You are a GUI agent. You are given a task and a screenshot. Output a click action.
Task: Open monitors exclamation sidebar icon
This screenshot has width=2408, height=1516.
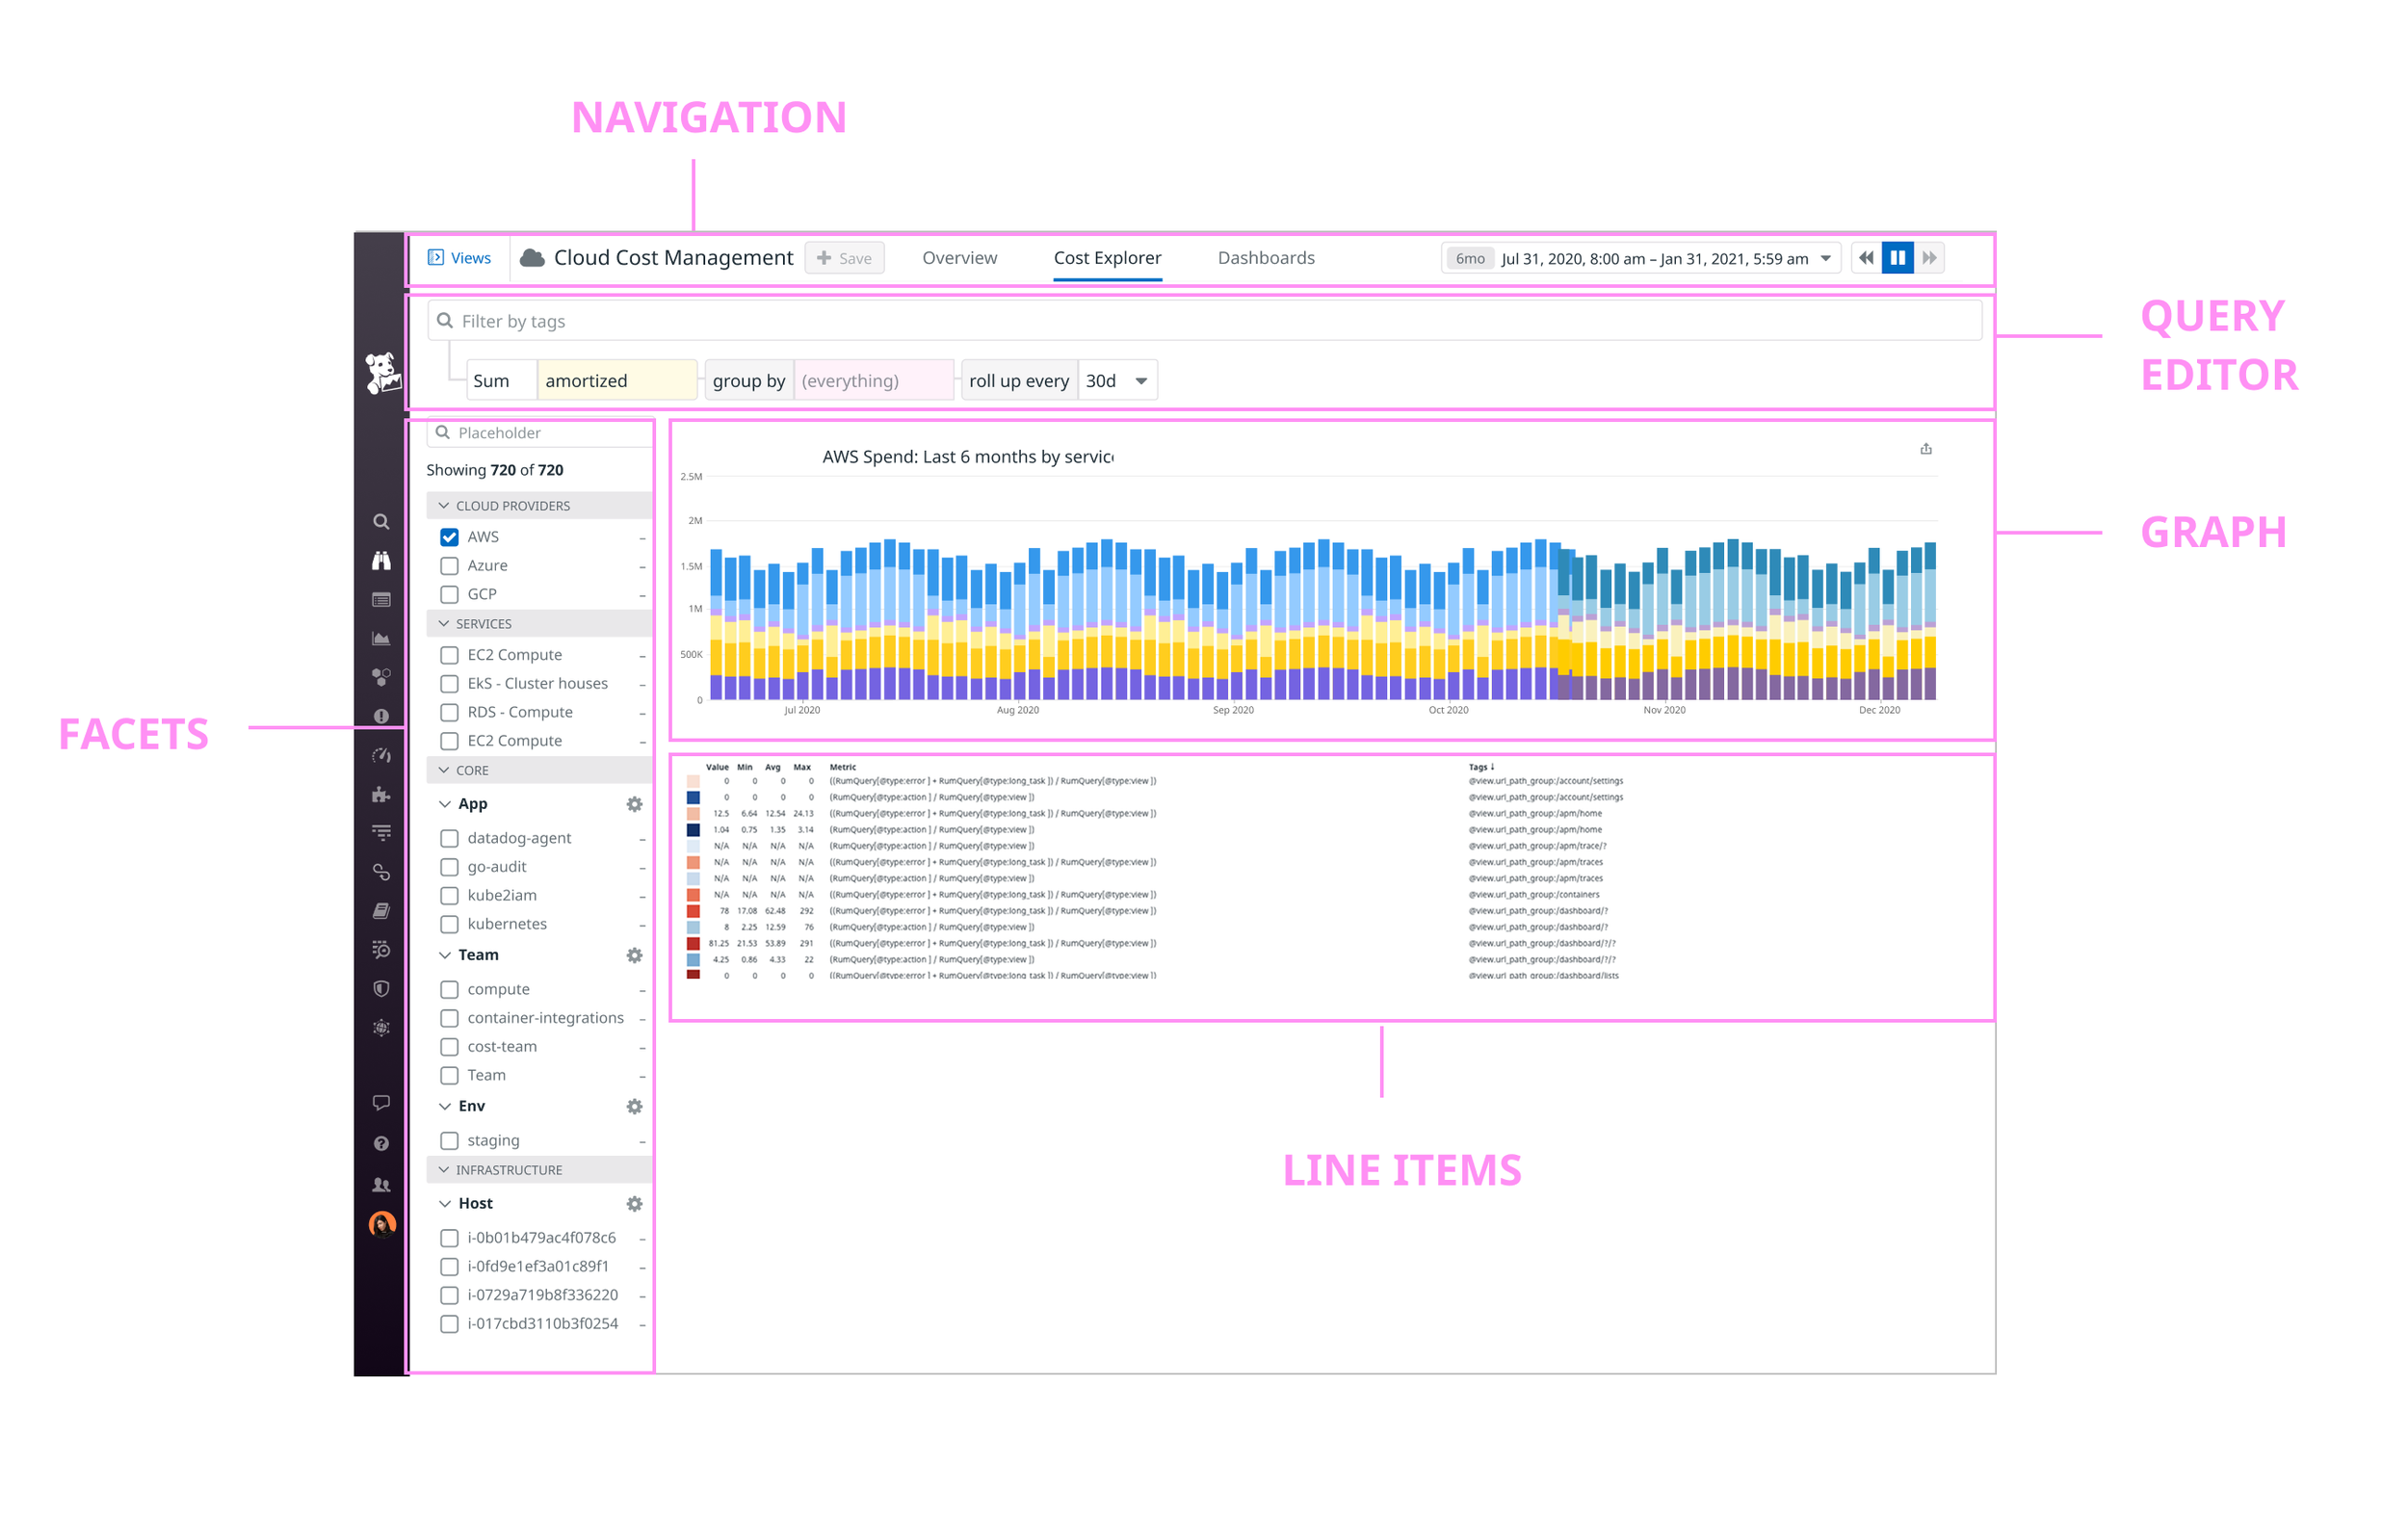tap(381, 717)
